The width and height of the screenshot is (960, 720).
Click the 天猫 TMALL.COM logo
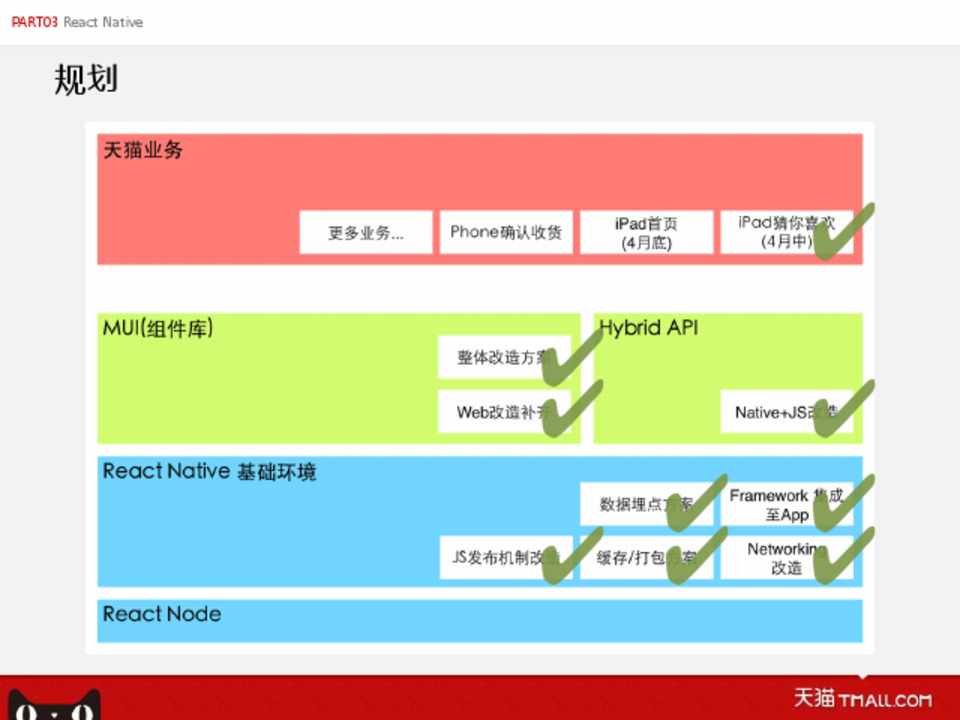pos(862,698)
